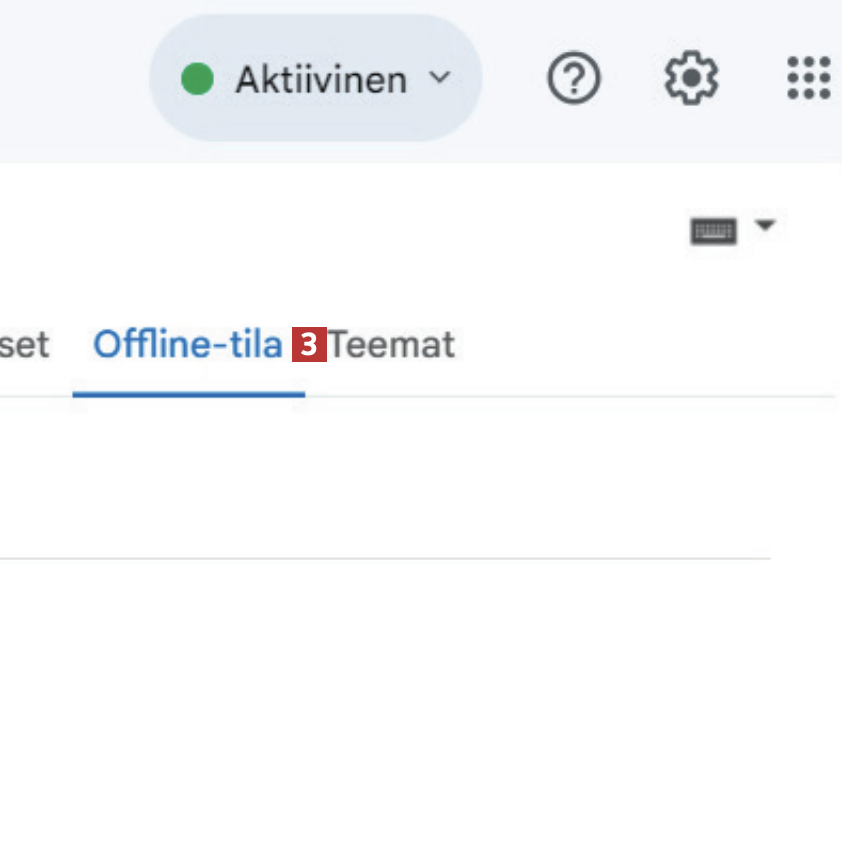
Task: Open the arrow menu beside keyboard icon
Action: pyautogui.click(x=765, y=225)
